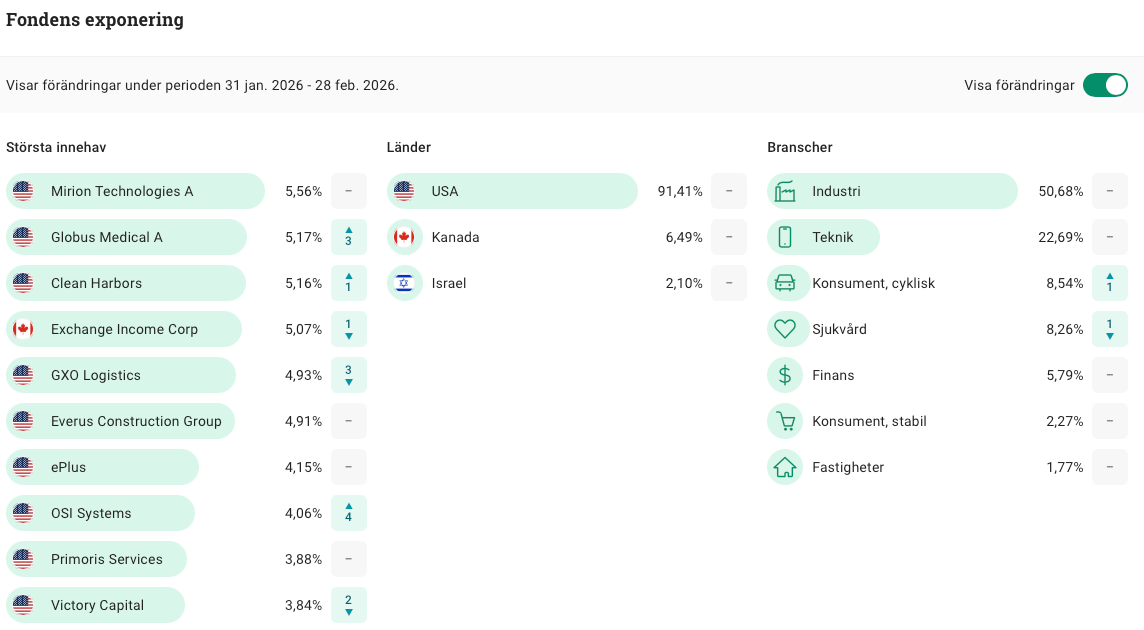The height and width of the screenshot is (630, 1144).
Task: Click the Israel flag in the Länder list
Action: tap(403, 283)
